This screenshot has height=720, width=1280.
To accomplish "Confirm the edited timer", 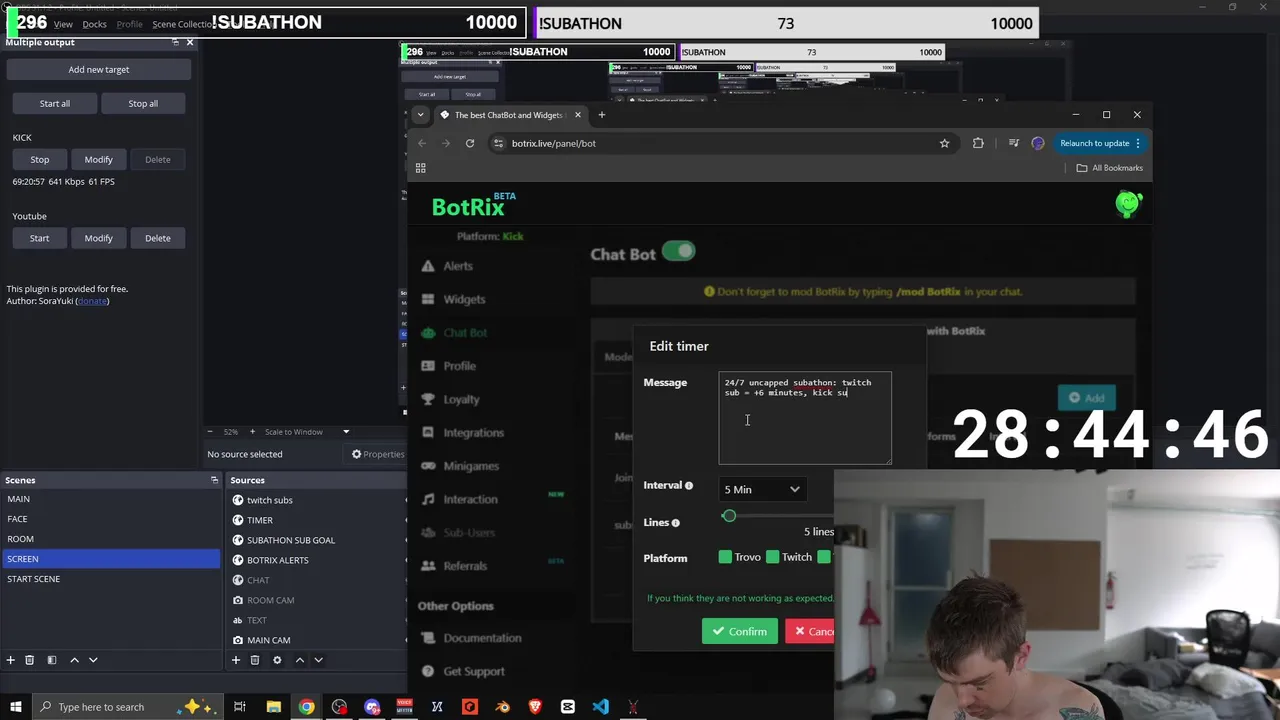I will pos(740,631).
